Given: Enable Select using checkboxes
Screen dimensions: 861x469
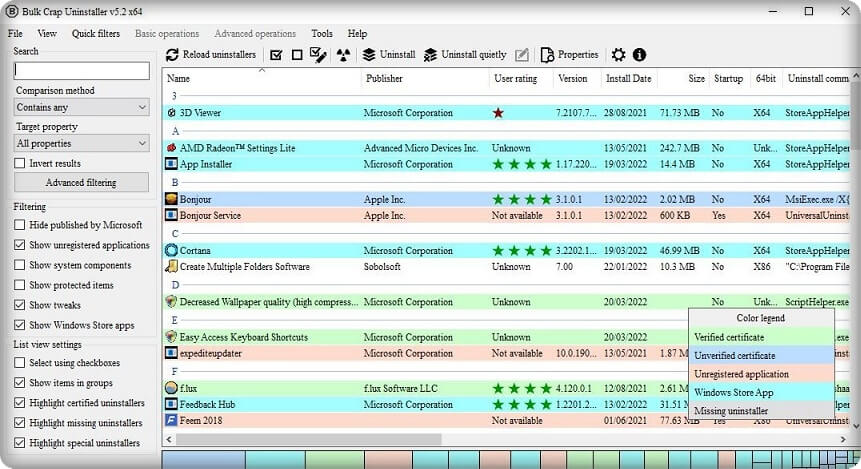Looking at the screenshot, I should tap(20, 362).
